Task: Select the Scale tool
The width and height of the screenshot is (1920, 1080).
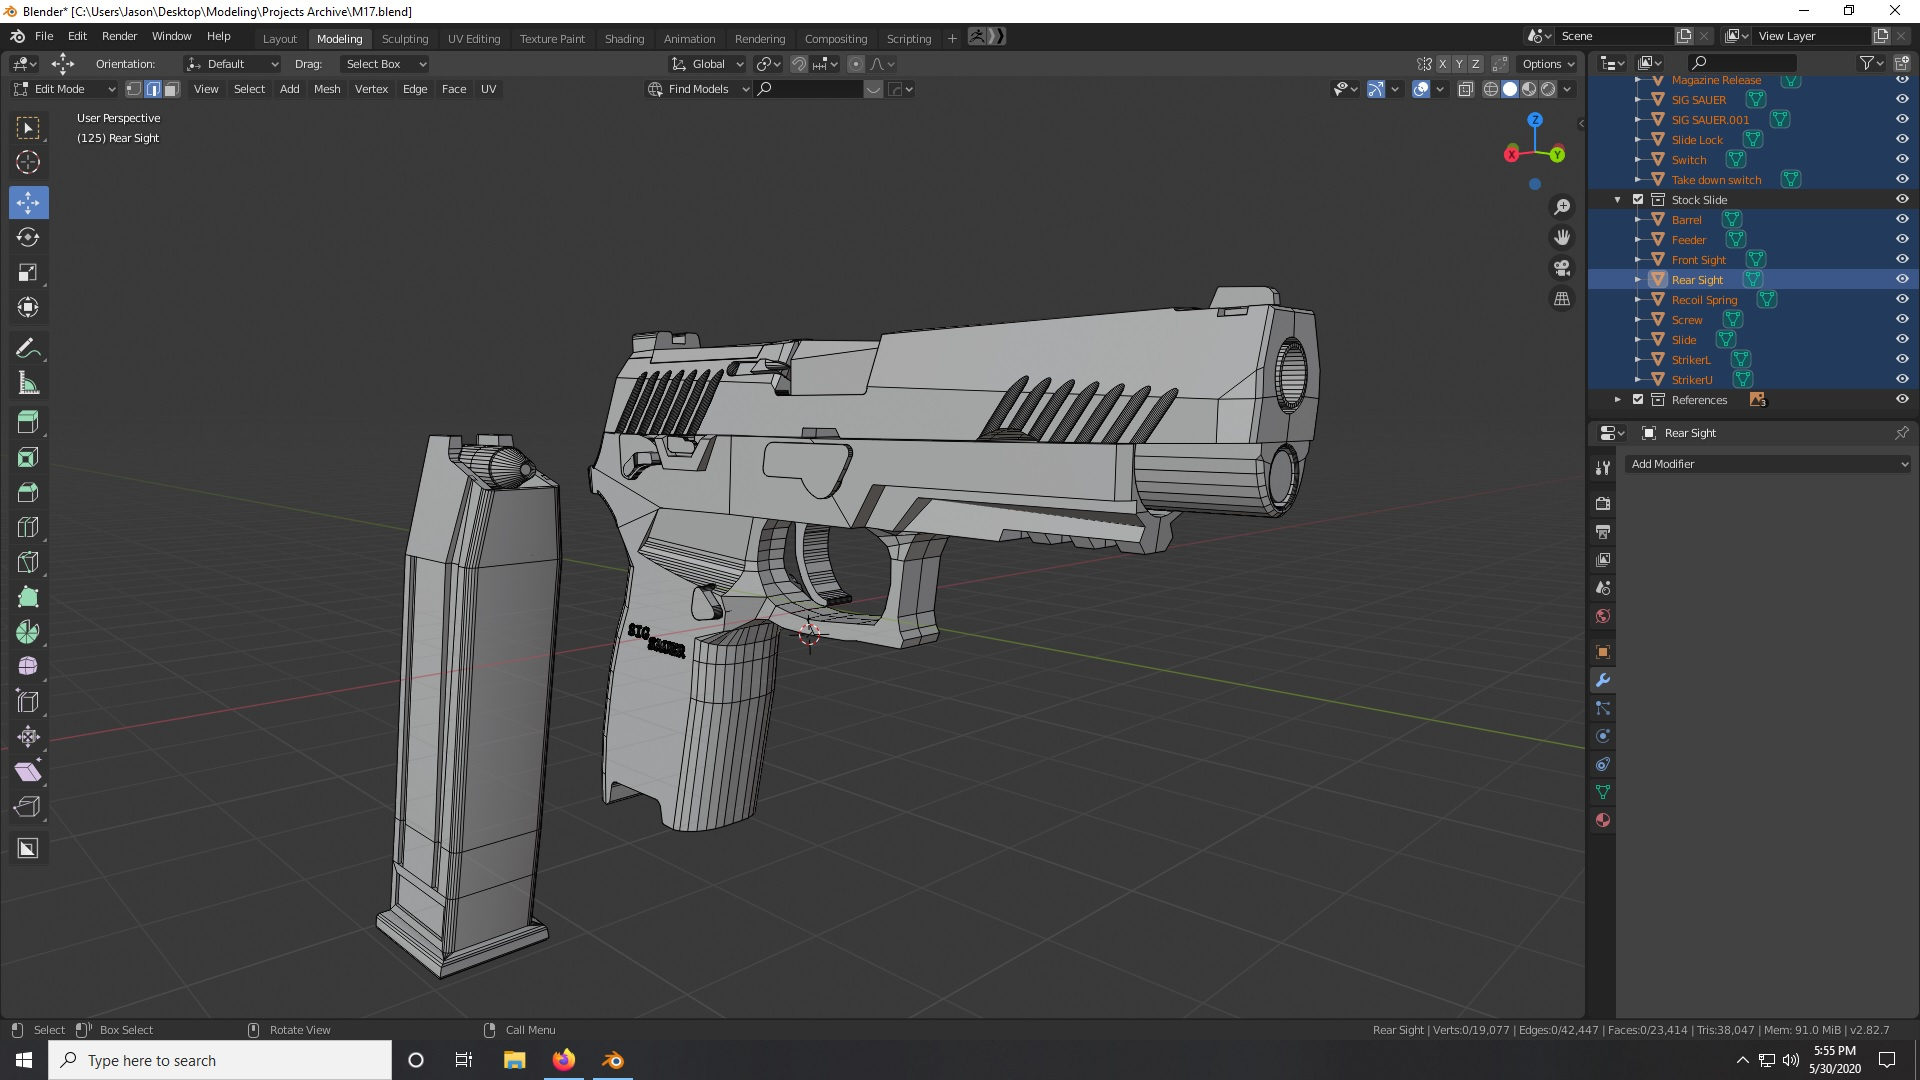Action: (28, 272)
